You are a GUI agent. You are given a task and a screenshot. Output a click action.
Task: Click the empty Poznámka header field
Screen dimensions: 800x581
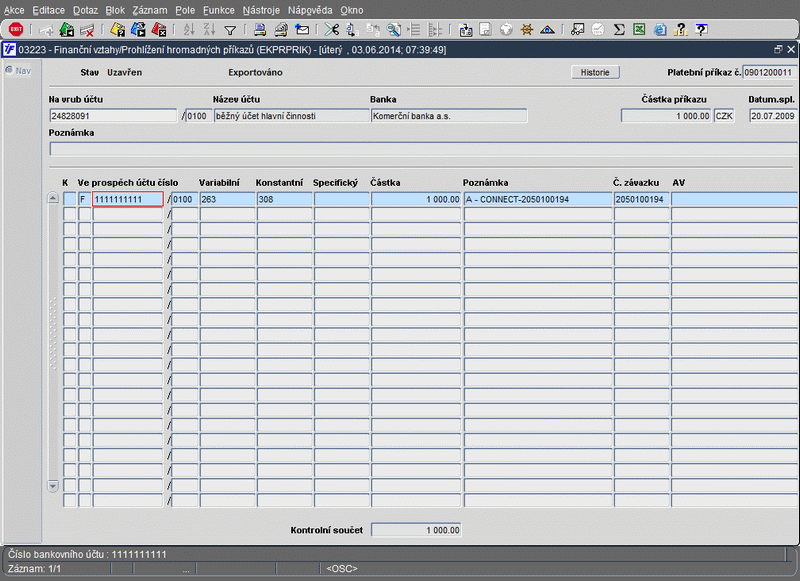click(424, 149)
